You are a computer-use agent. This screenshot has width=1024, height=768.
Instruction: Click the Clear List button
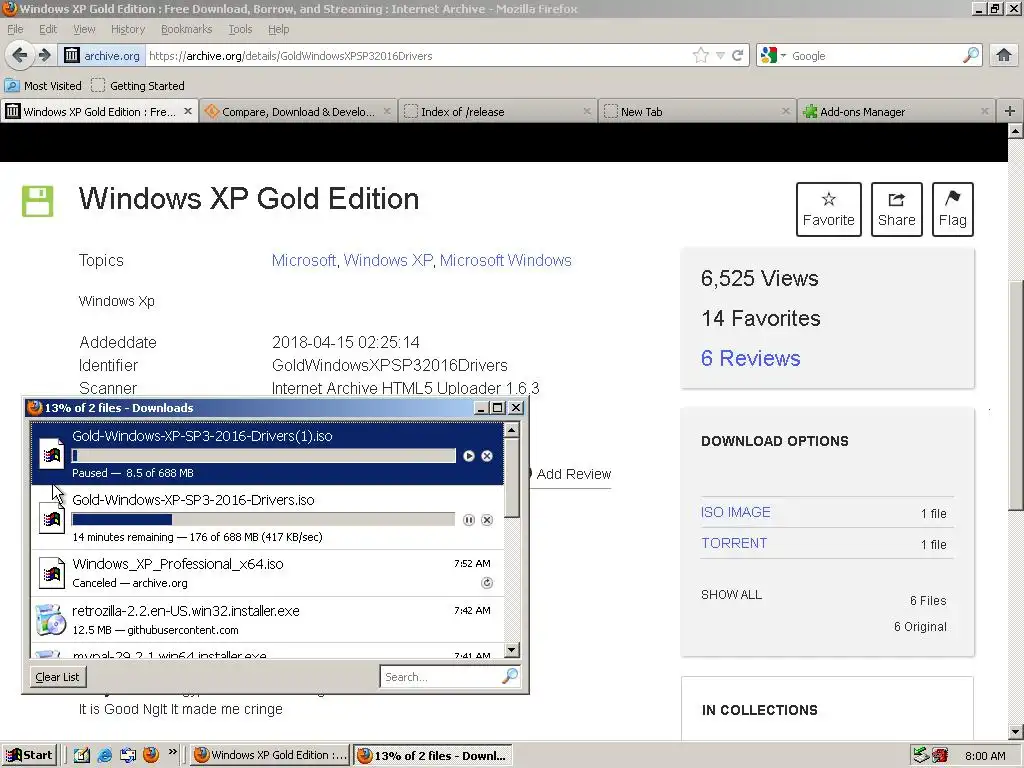(57, 677)
